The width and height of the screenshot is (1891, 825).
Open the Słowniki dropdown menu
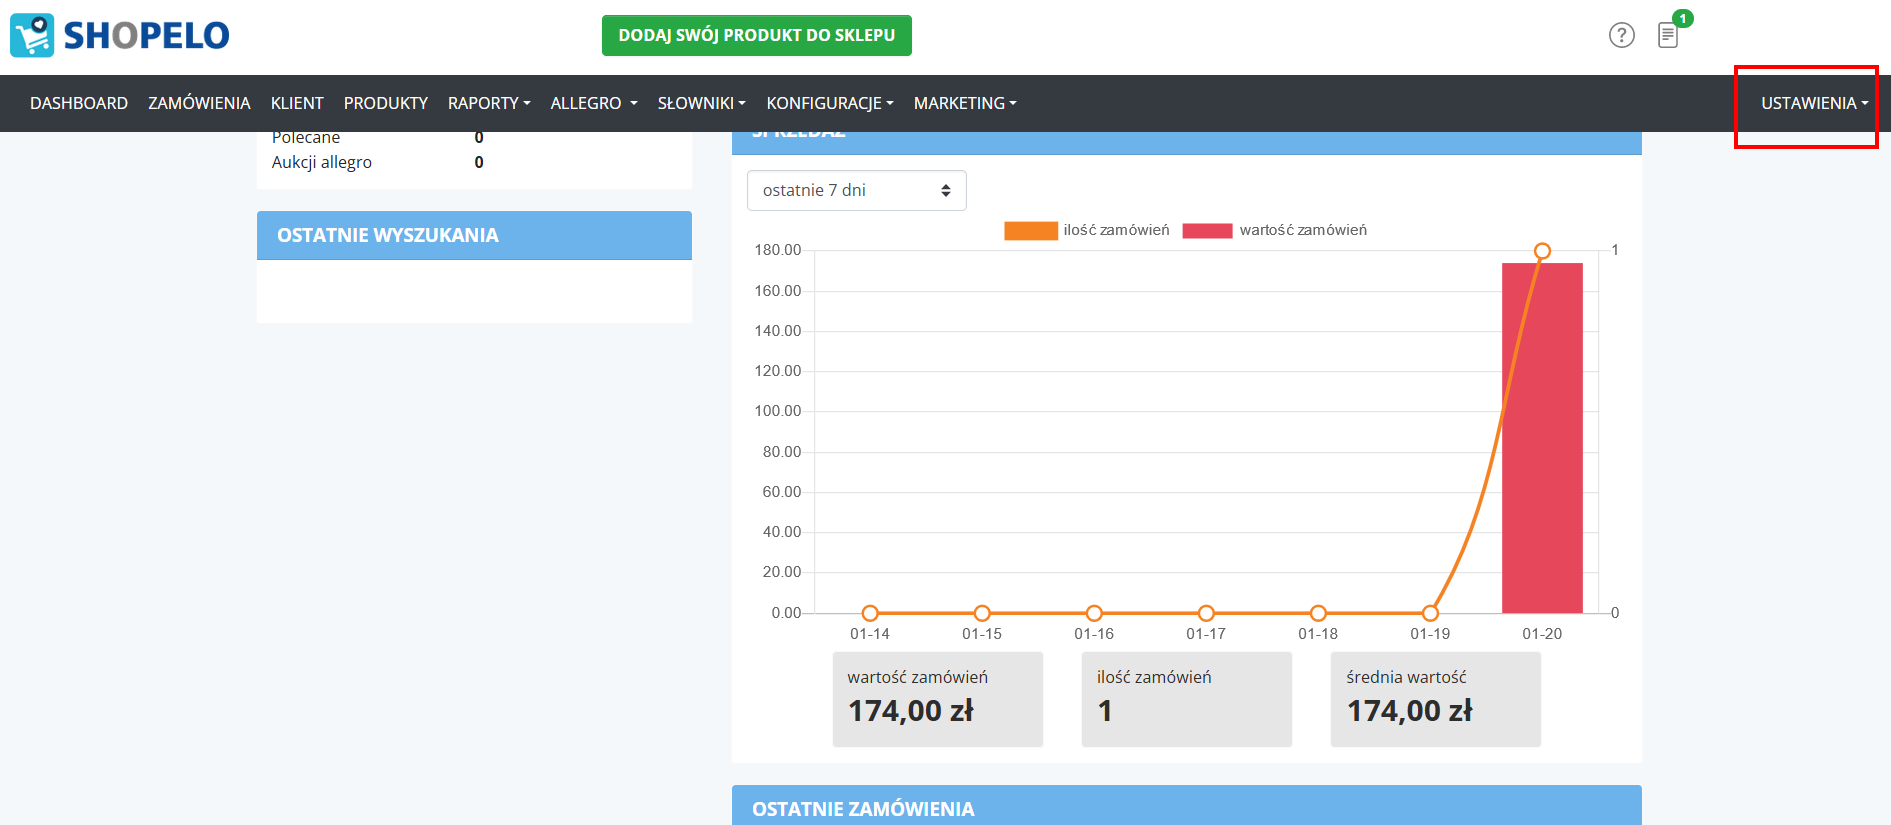click(701, 103)
